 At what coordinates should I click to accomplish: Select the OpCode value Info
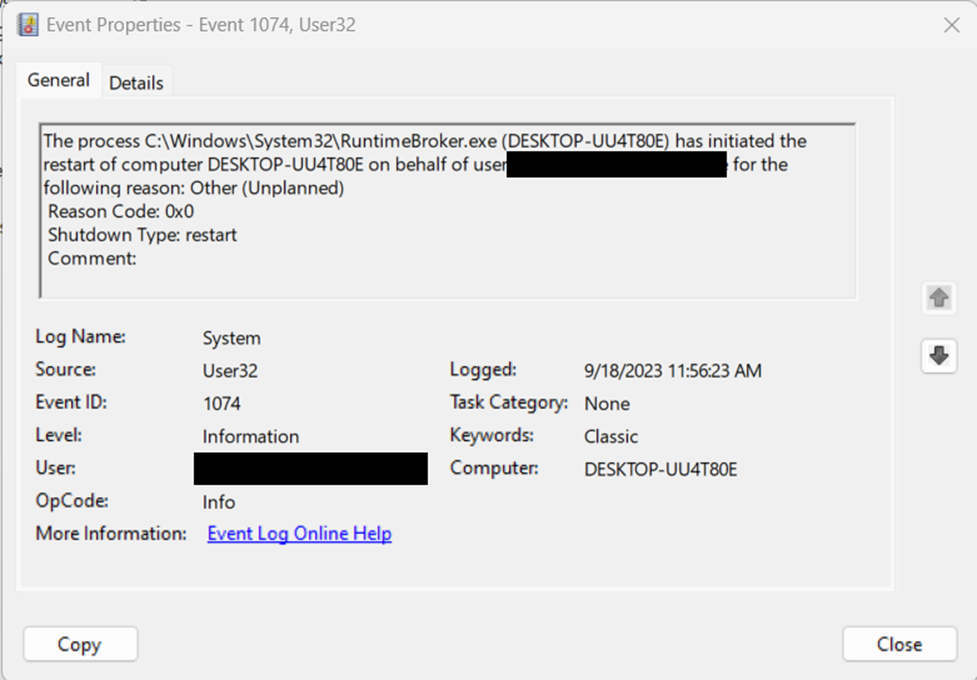click(219, 502)
